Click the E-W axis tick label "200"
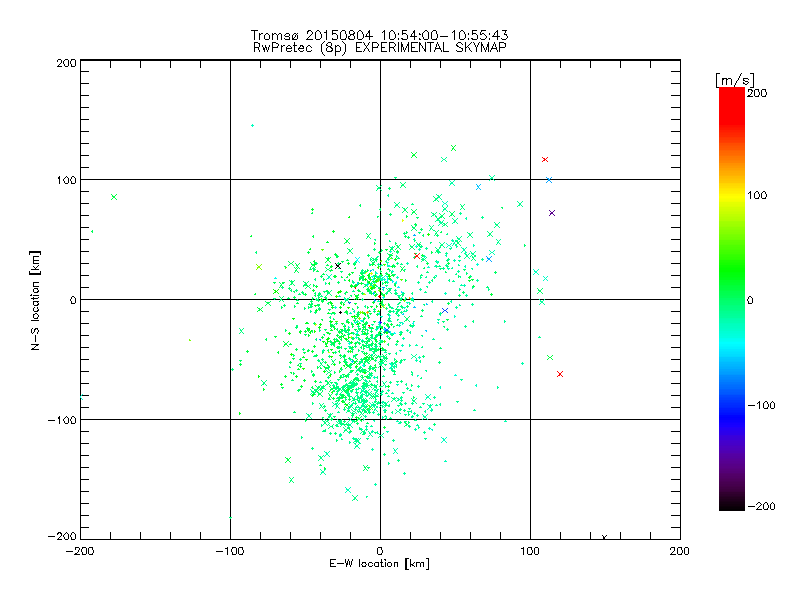 point(680,551)
